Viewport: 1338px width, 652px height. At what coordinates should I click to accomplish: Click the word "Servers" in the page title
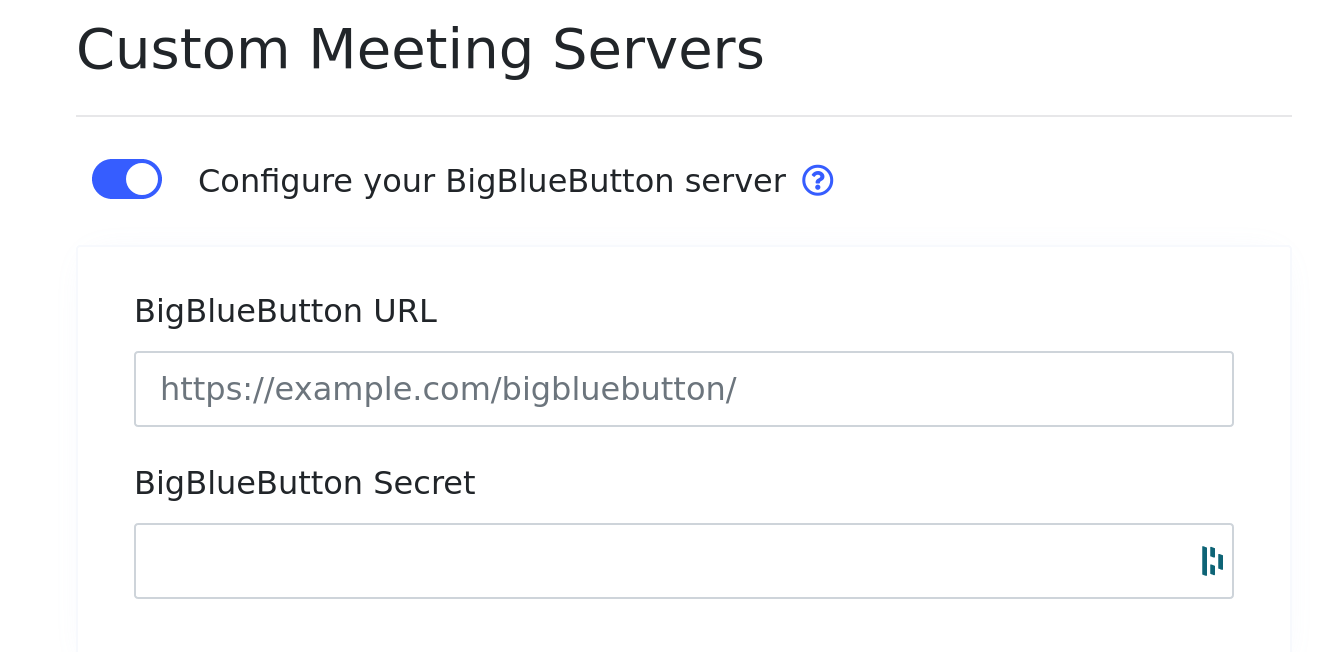pyautogui.click(x=658, y=50)
